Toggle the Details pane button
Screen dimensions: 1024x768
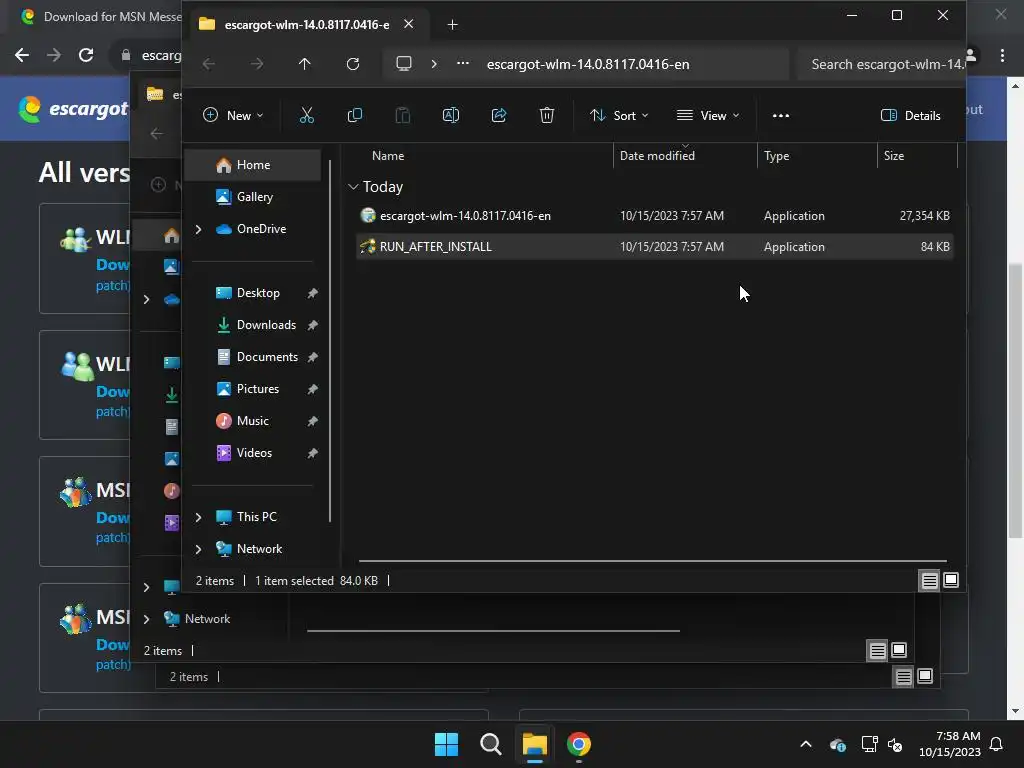[910, 116]
